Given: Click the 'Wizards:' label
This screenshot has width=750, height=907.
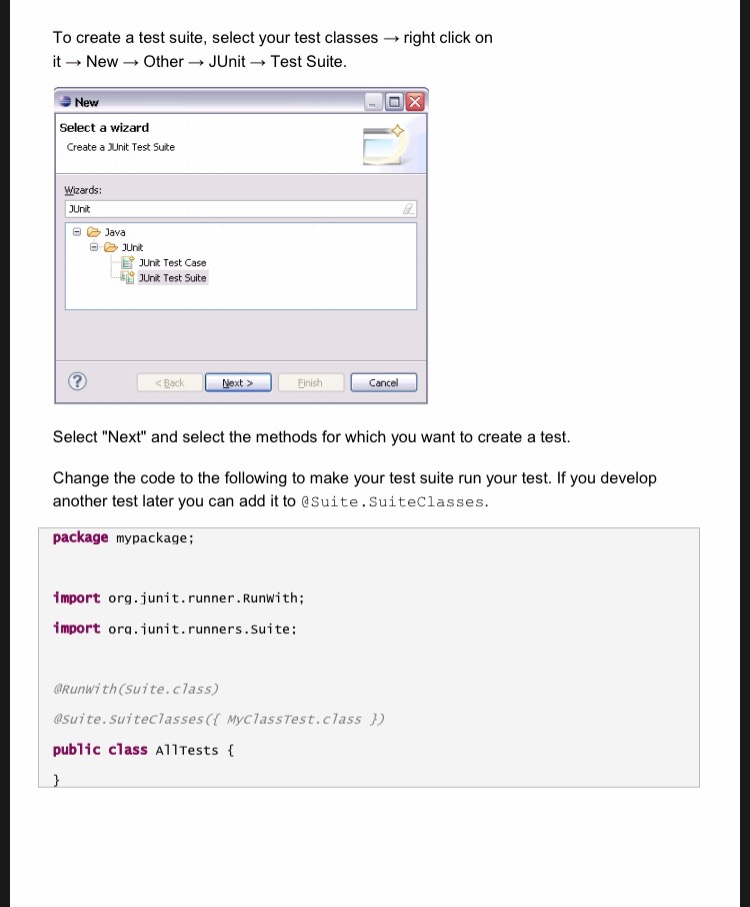Looking at the screenshot, I should 83,190.
